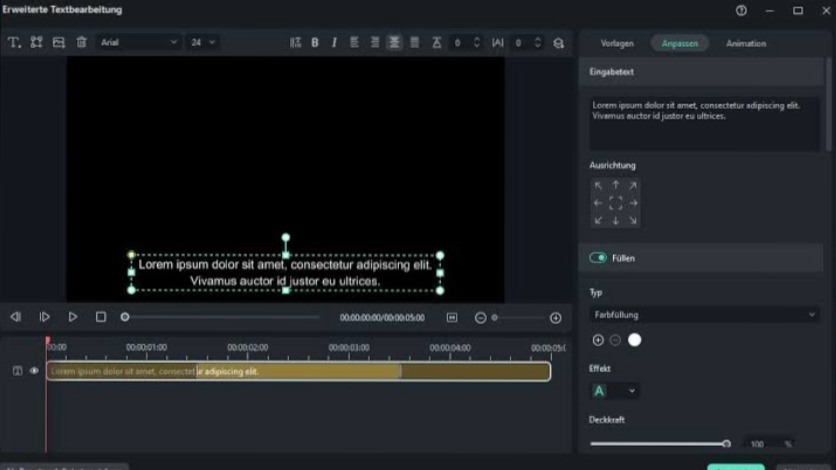Viewport: 836px width, 470px height.
Task: Center text in the frame
Action: (x=616, y=203)
